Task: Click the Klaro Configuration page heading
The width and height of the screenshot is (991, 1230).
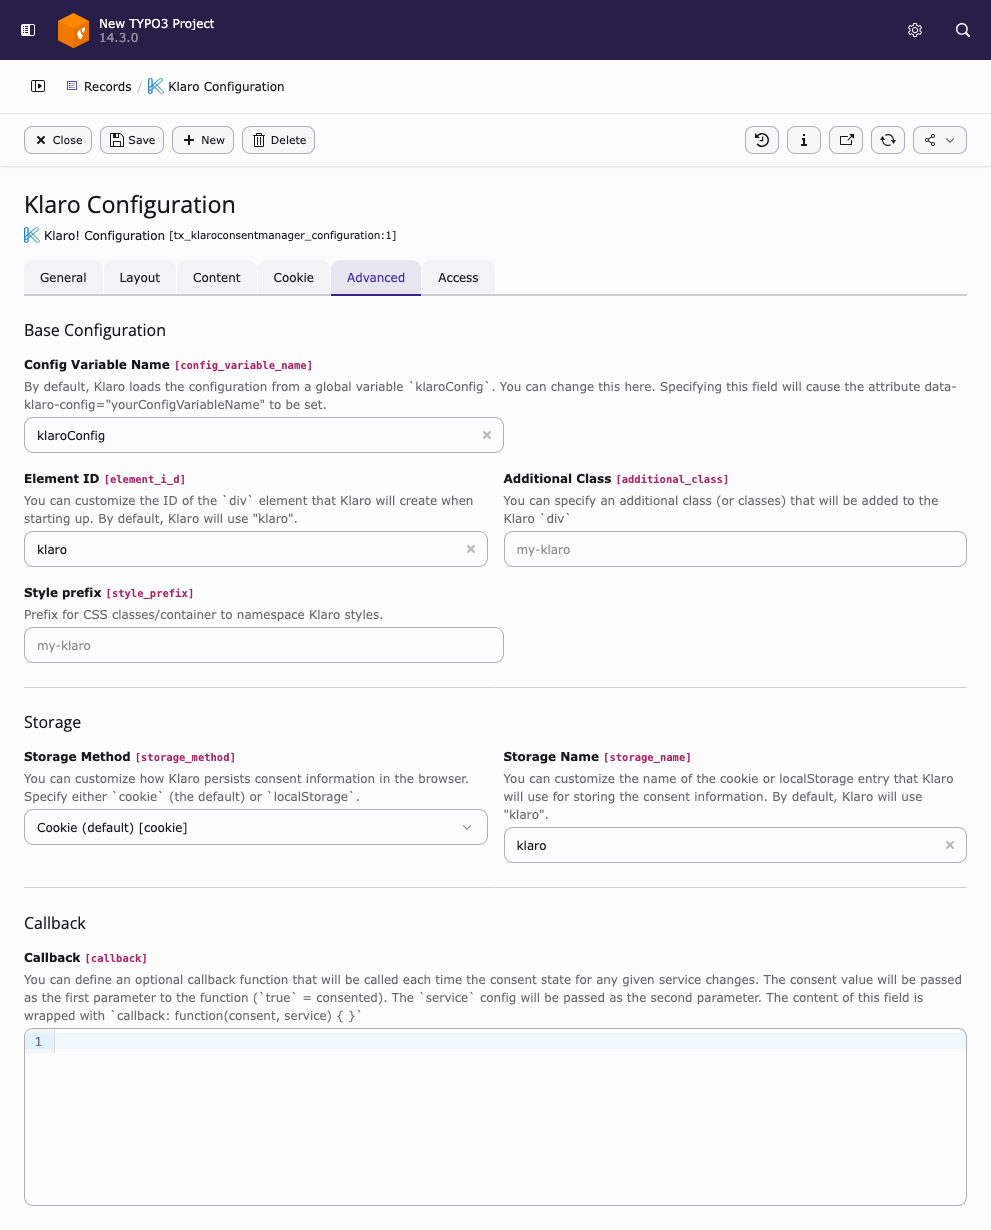Action: [x=130, y=205]
